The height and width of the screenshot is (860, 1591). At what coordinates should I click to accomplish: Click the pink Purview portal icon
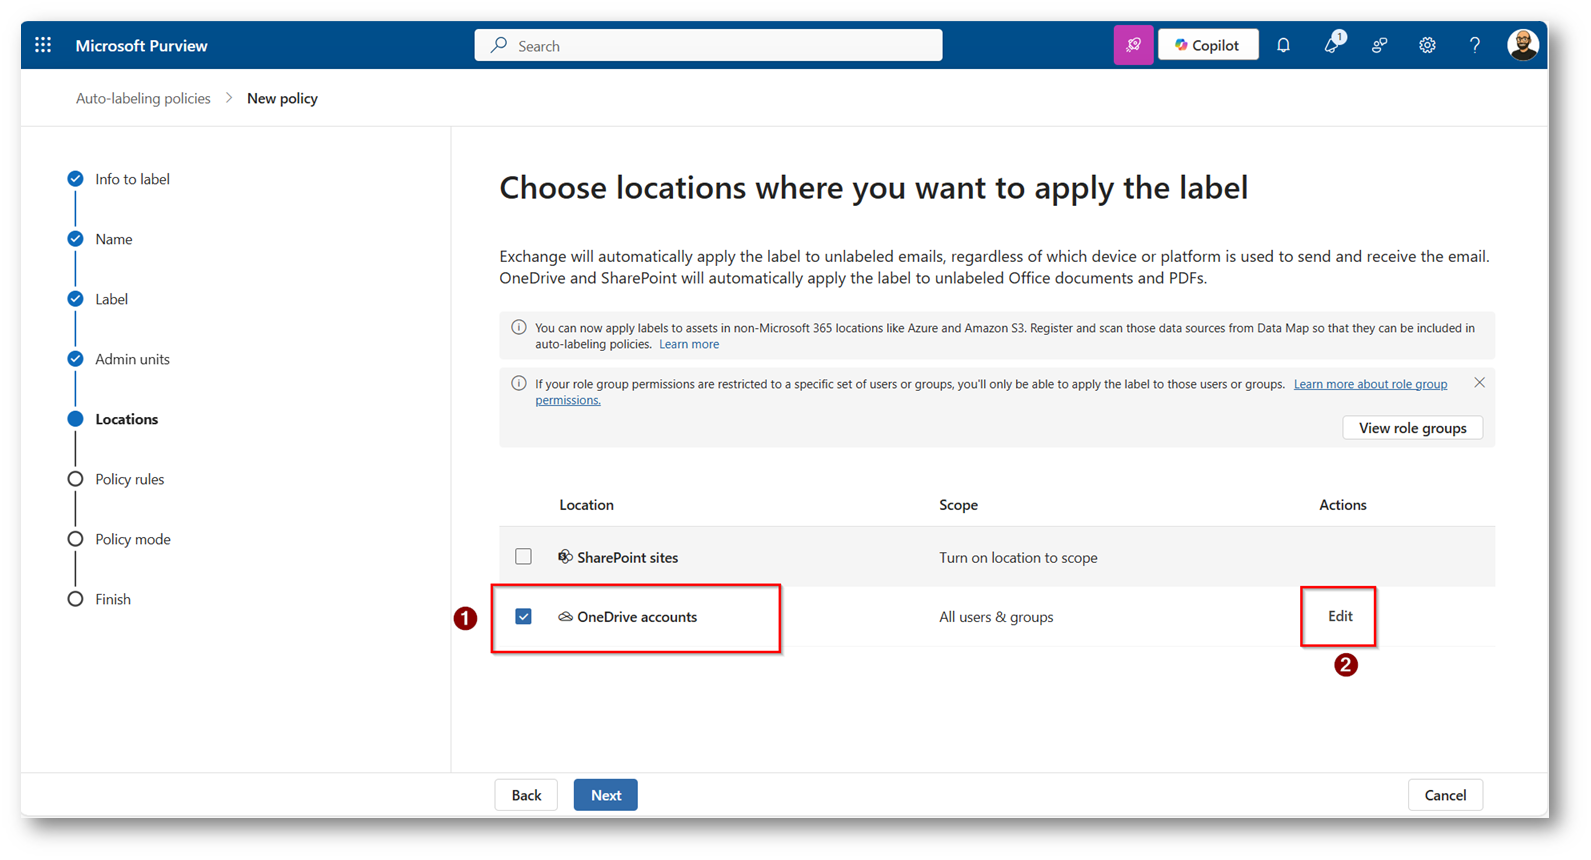coord(1133,45)
